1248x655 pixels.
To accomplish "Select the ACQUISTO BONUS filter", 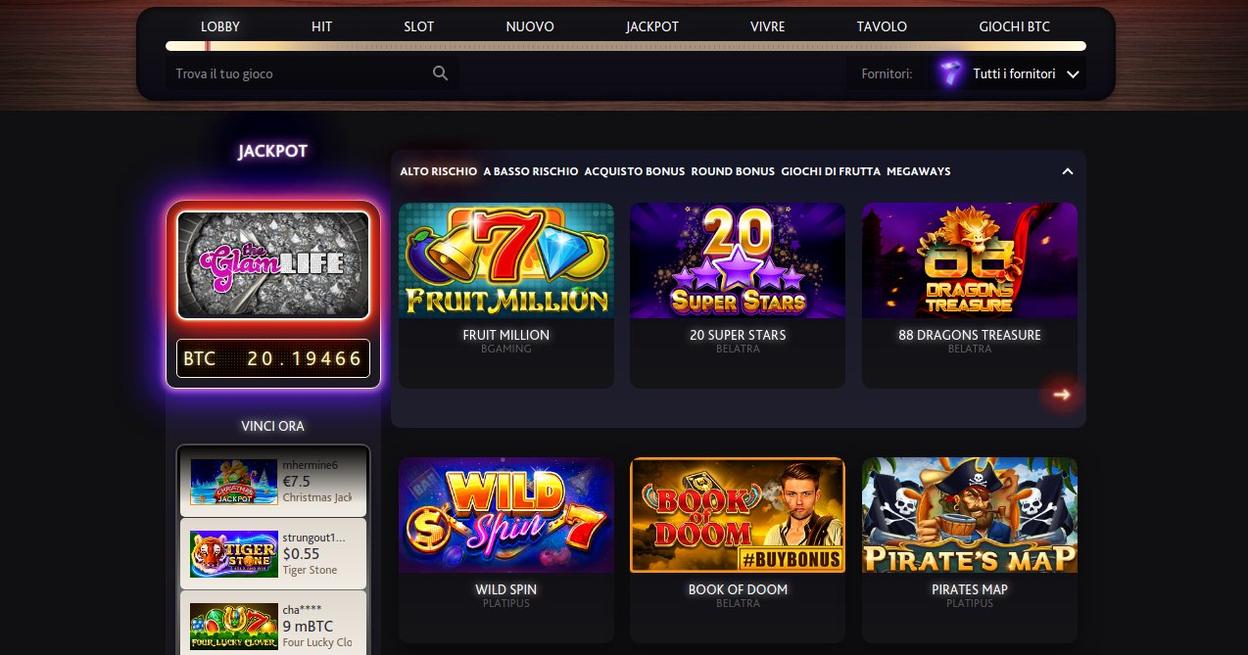I will (x=634, y=171).
